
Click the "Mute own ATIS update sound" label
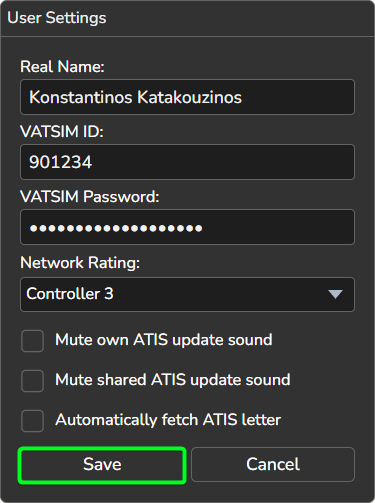[164, 340]
